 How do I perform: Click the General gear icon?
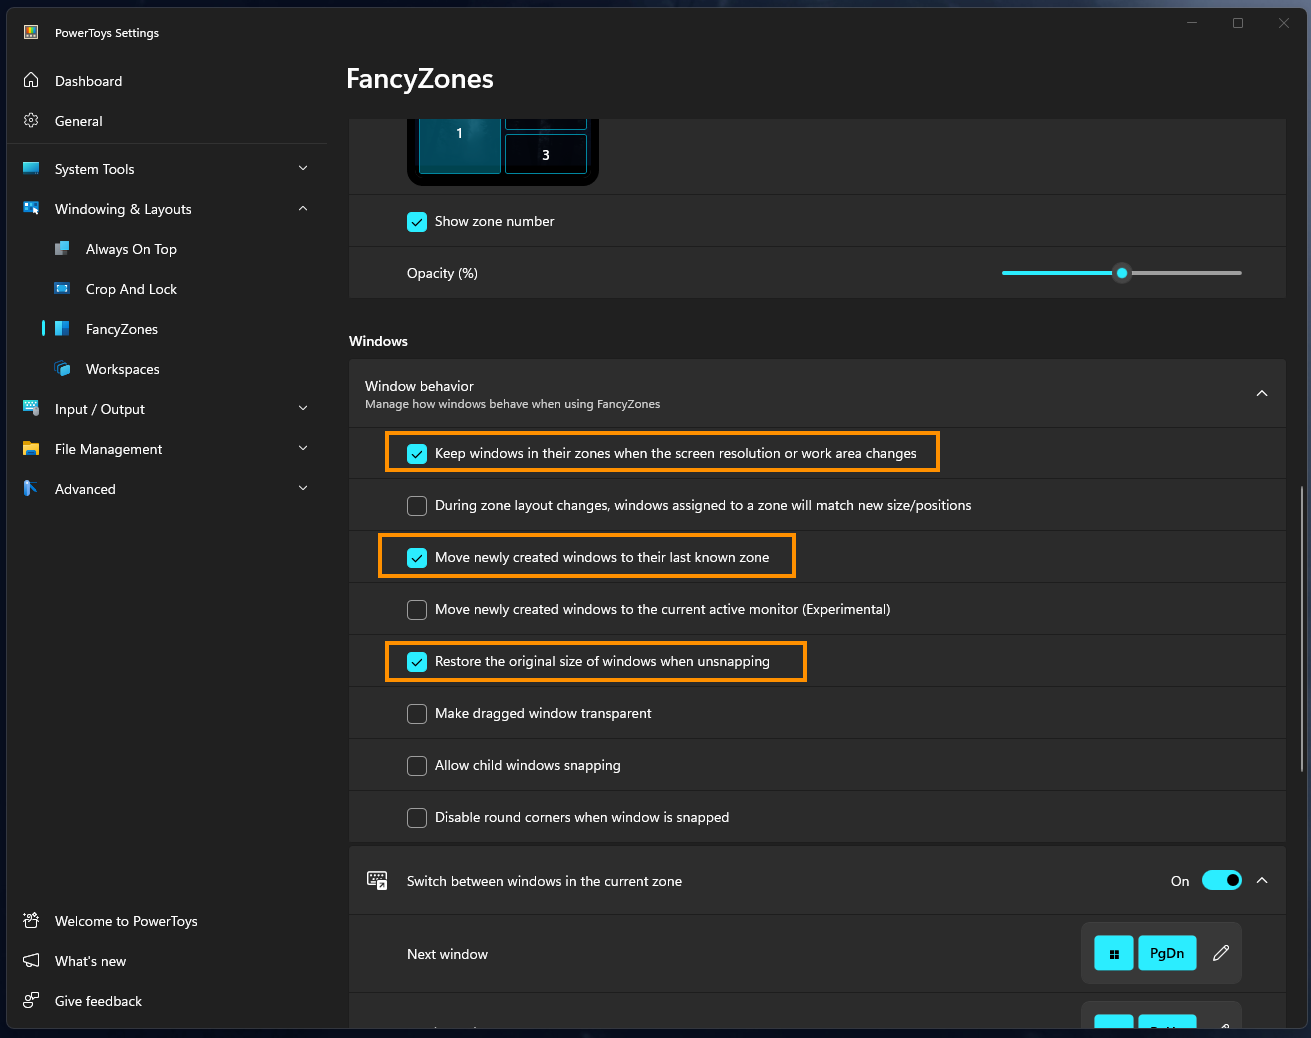[x=31, y=121]
